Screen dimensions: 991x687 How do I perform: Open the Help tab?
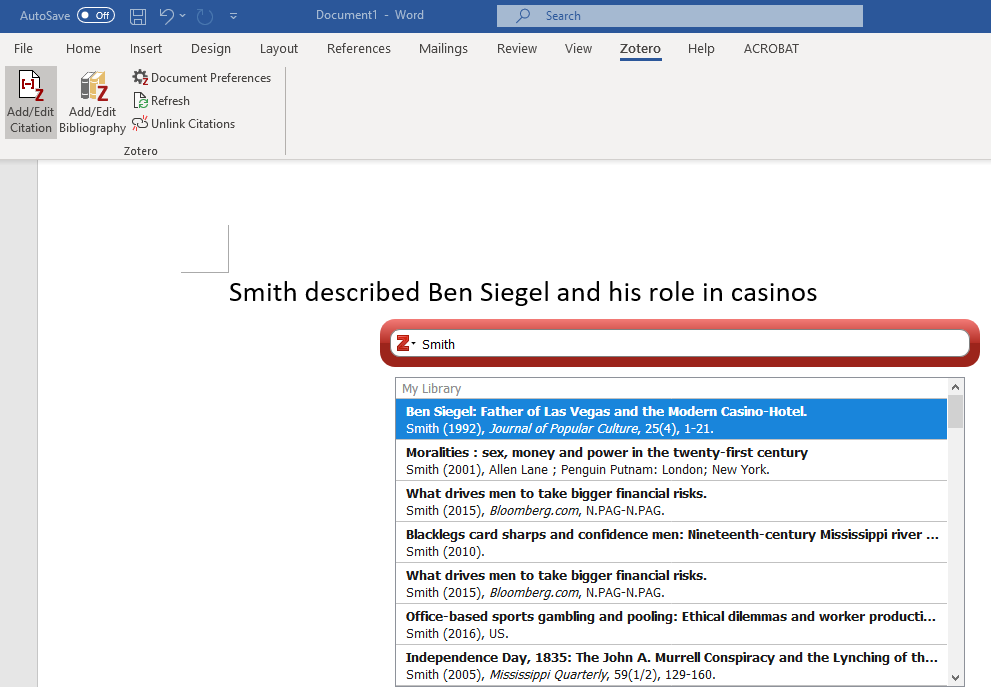702,49
